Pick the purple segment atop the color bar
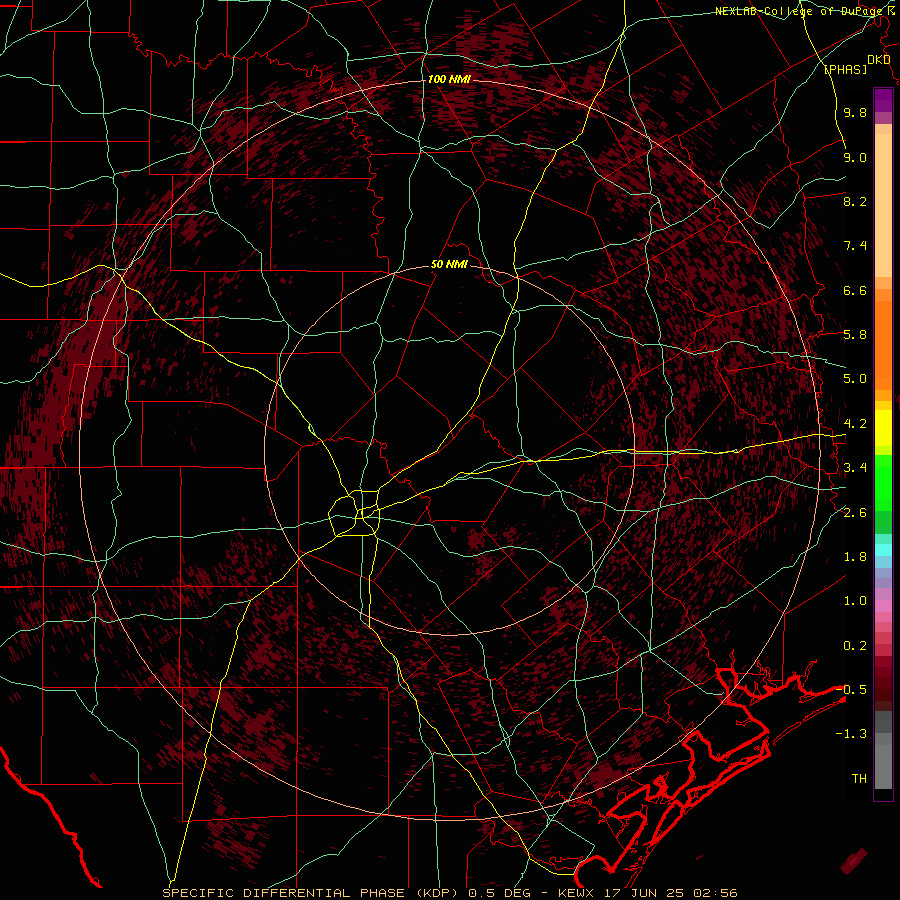The image size is (900, 900). [x=883, y=100]
